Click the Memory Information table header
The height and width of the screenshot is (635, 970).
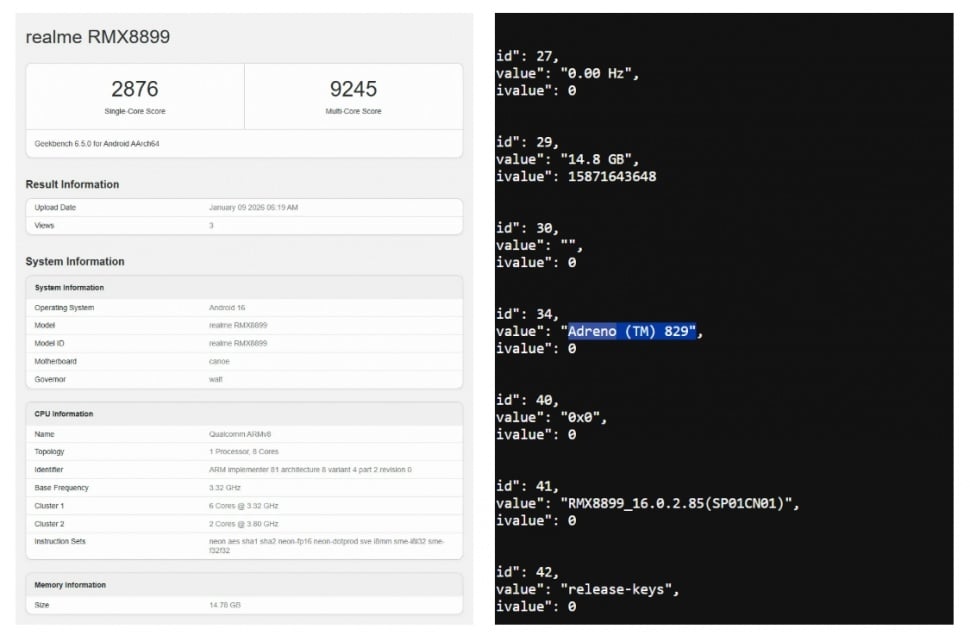click(70, 585)
